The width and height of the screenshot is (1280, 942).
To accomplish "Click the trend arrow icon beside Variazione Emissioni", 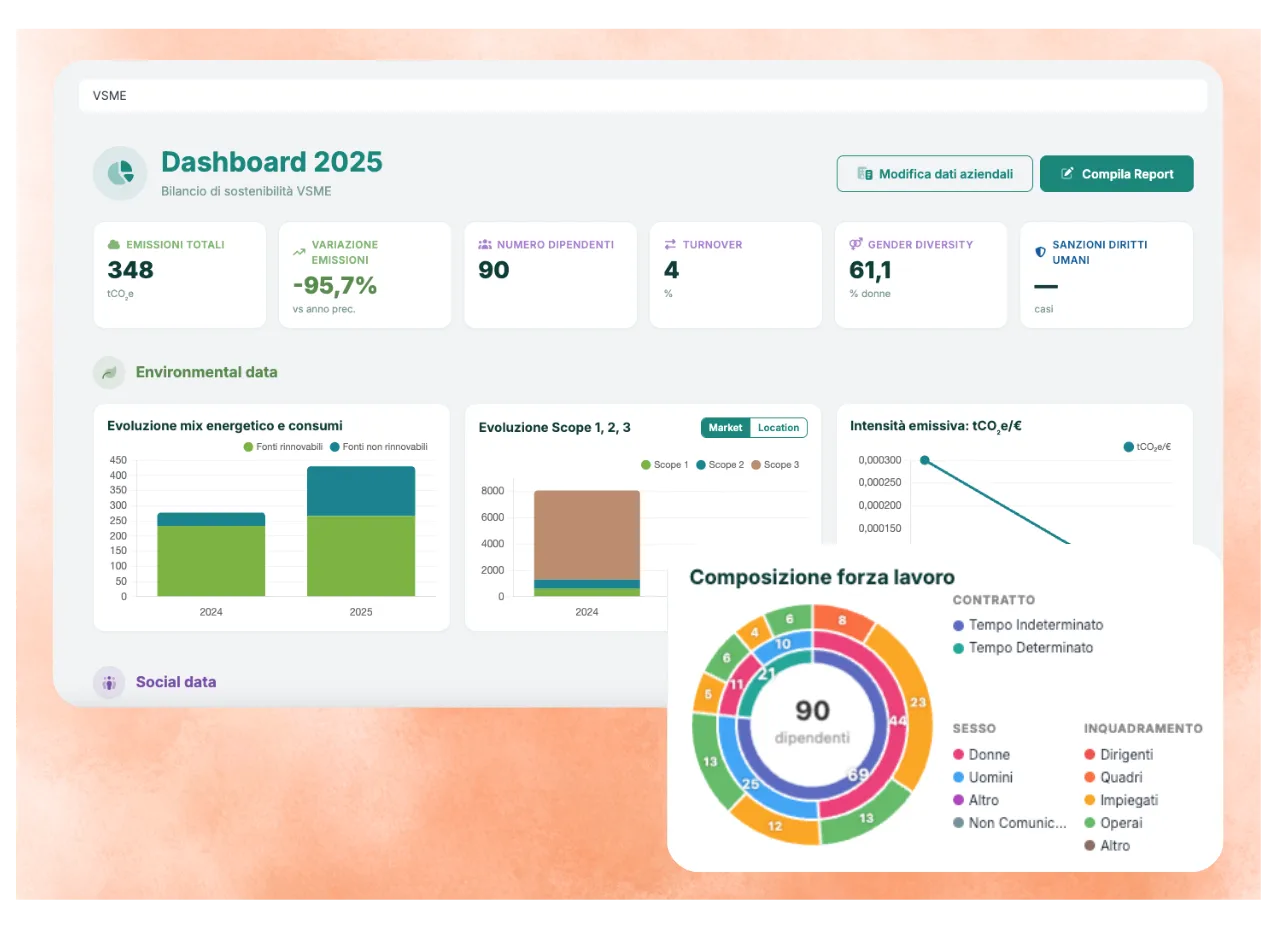I will click(x=299, y=252).
